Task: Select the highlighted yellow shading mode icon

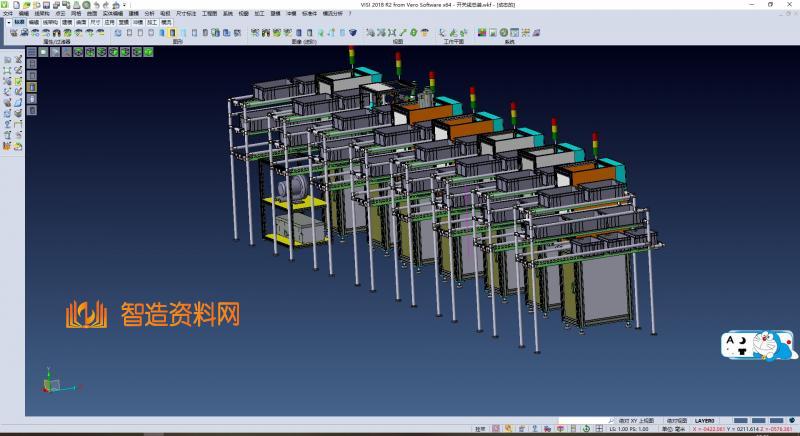Action: pyautogui.click(x=172, y=33)
